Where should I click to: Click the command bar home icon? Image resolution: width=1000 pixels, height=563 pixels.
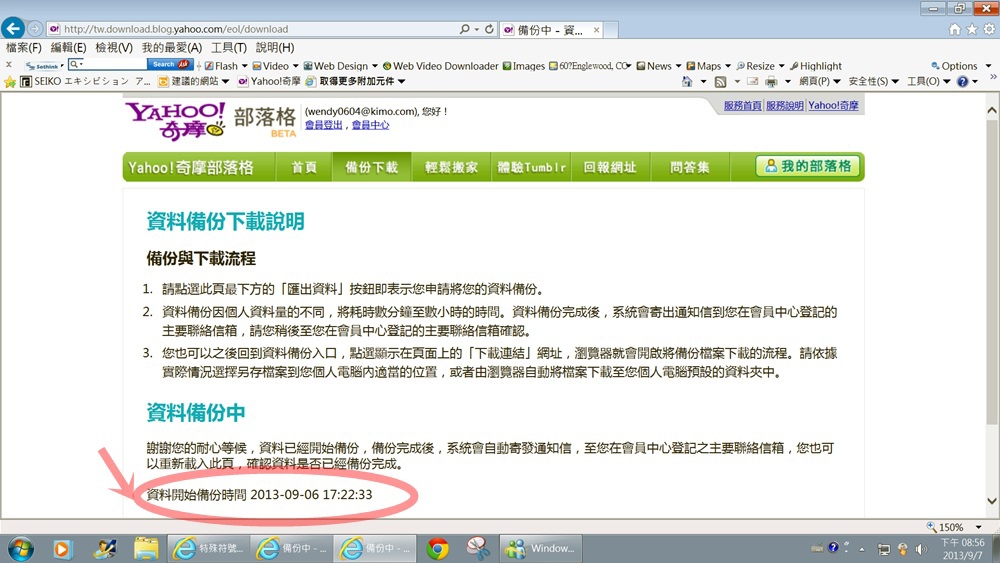[x=687, y=82]
